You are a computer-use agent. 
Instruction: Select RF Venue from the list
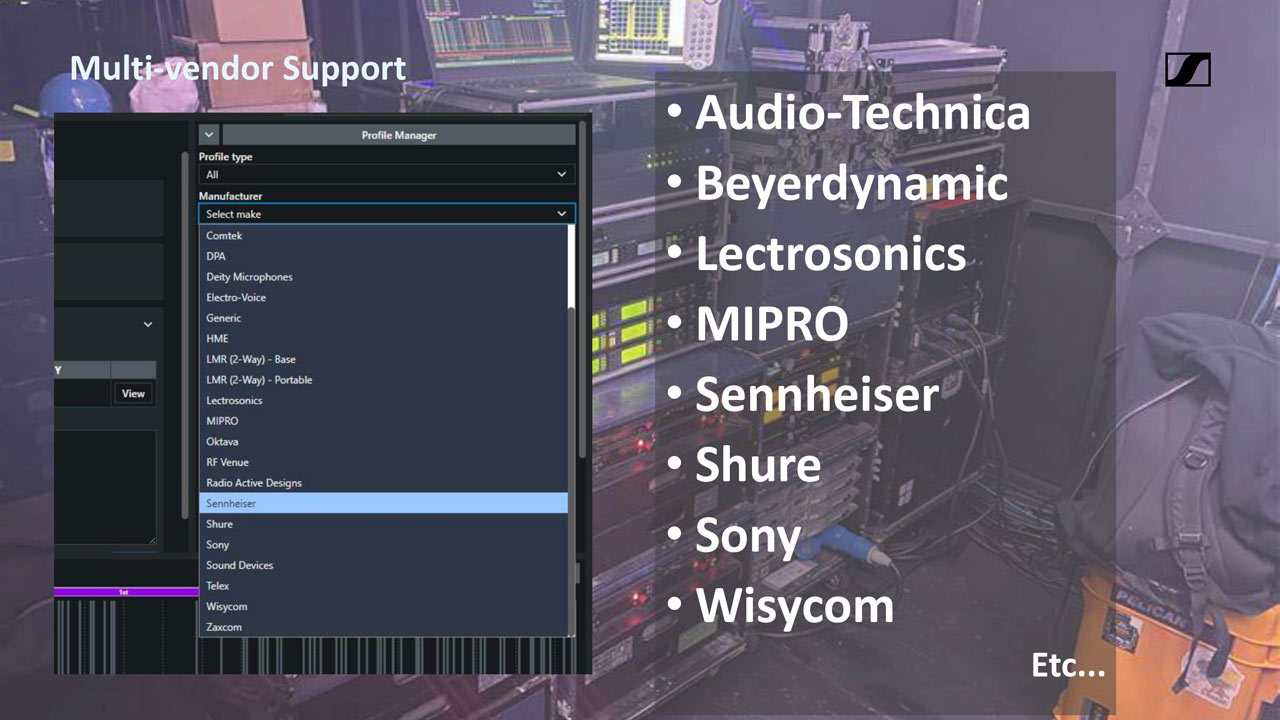click(383, 462)
